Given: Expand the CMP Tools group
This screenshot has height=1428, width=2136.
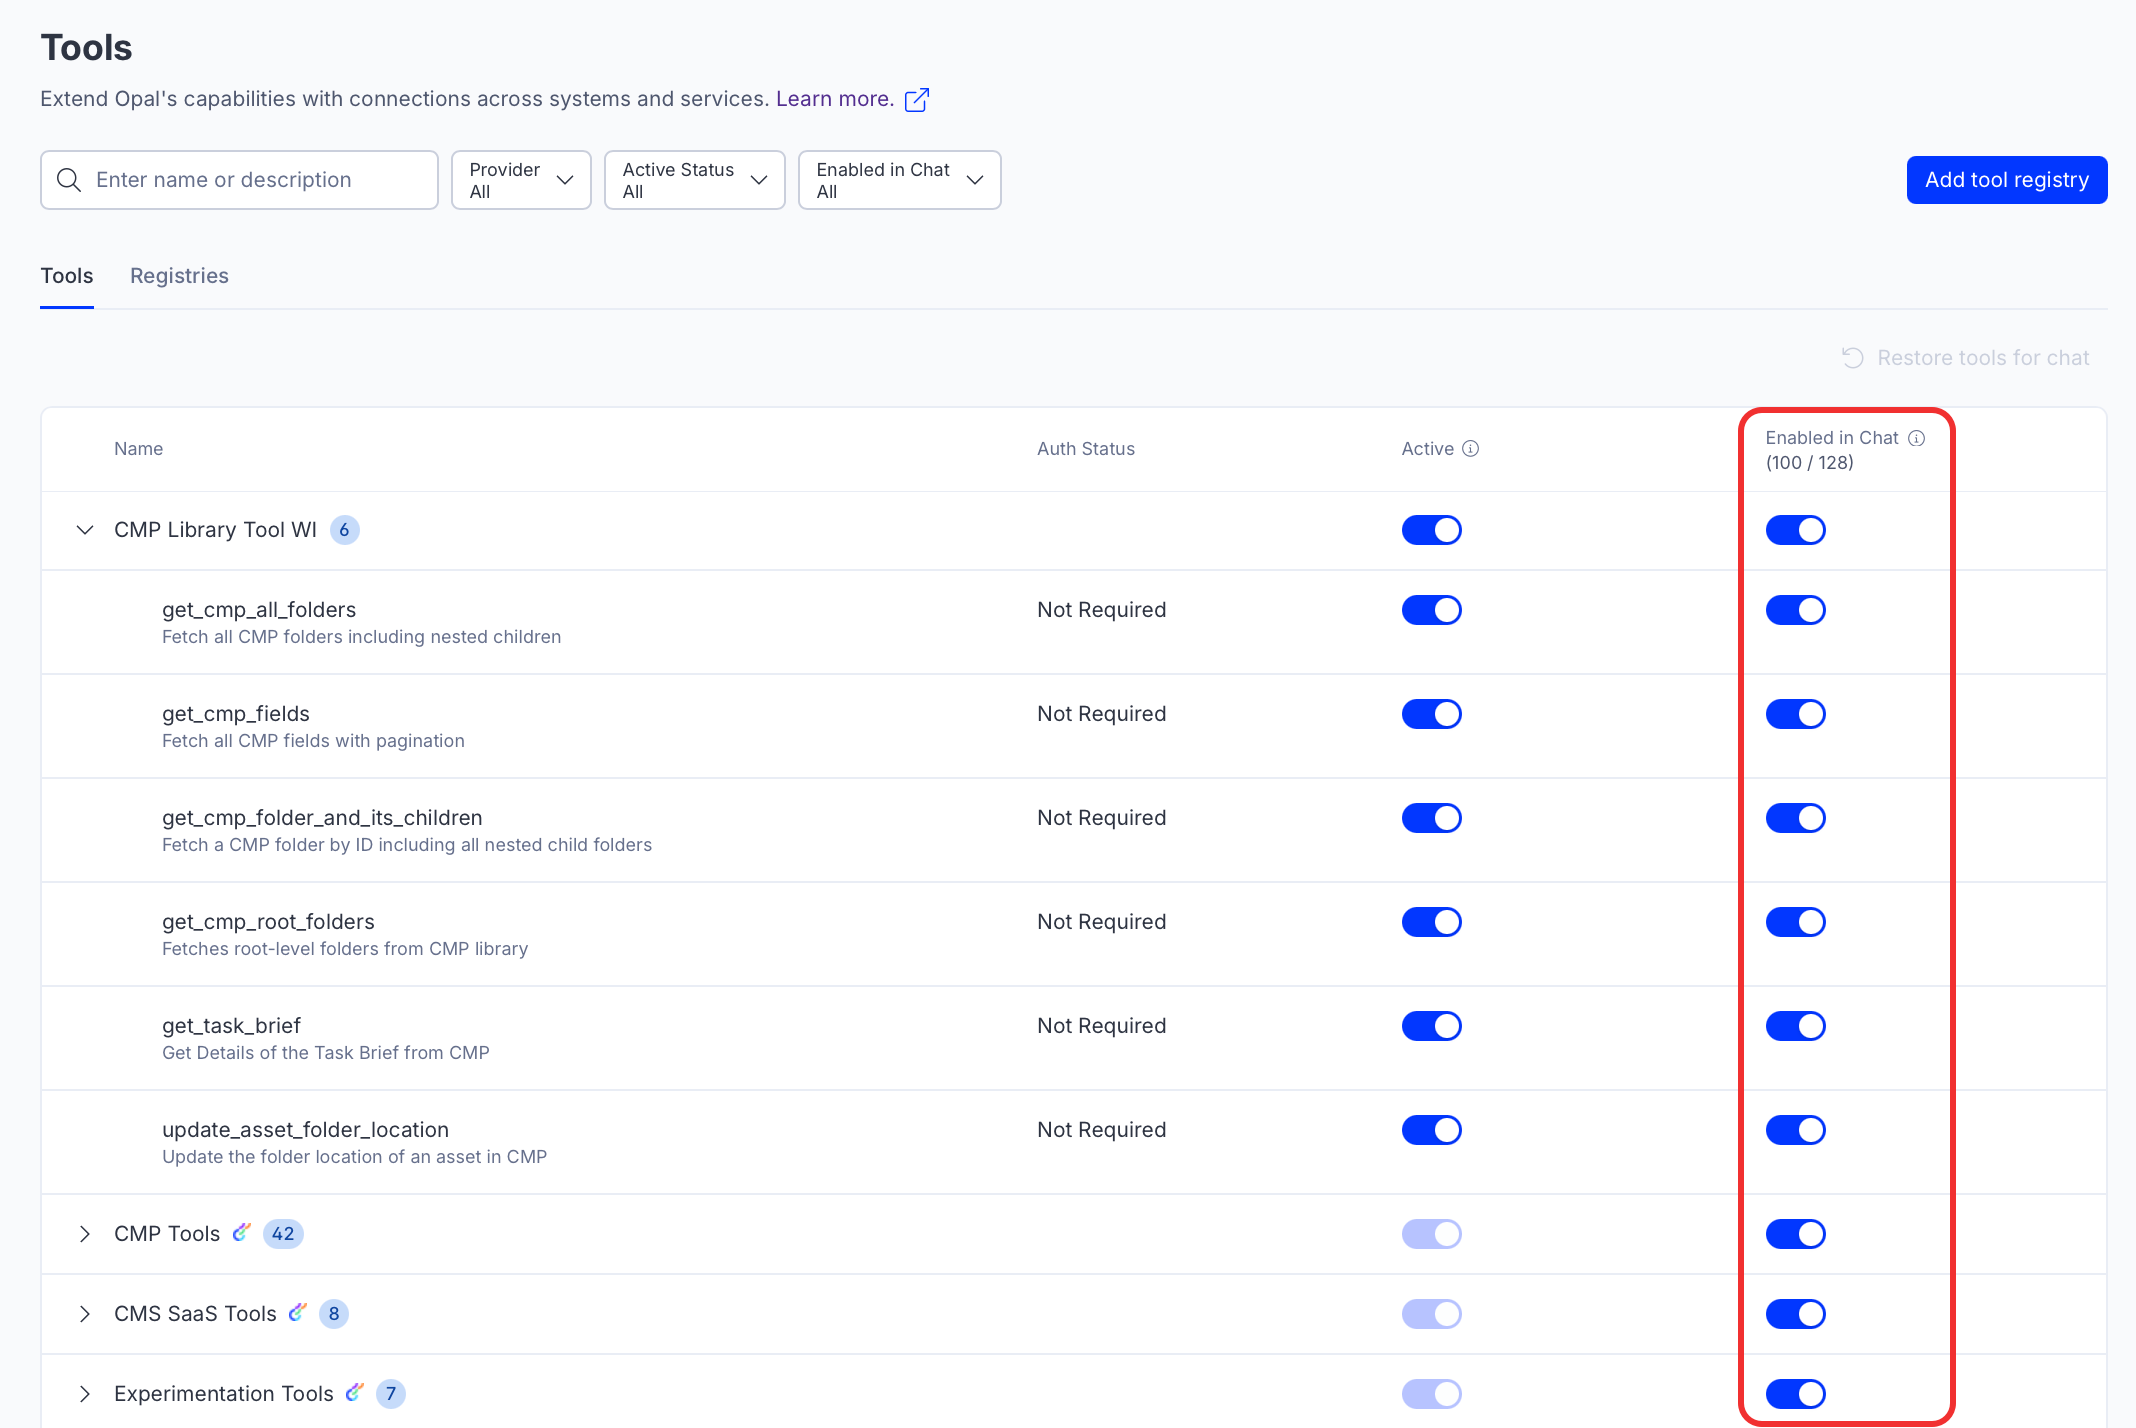Looking at the screenshot, I should (85, 1234).
